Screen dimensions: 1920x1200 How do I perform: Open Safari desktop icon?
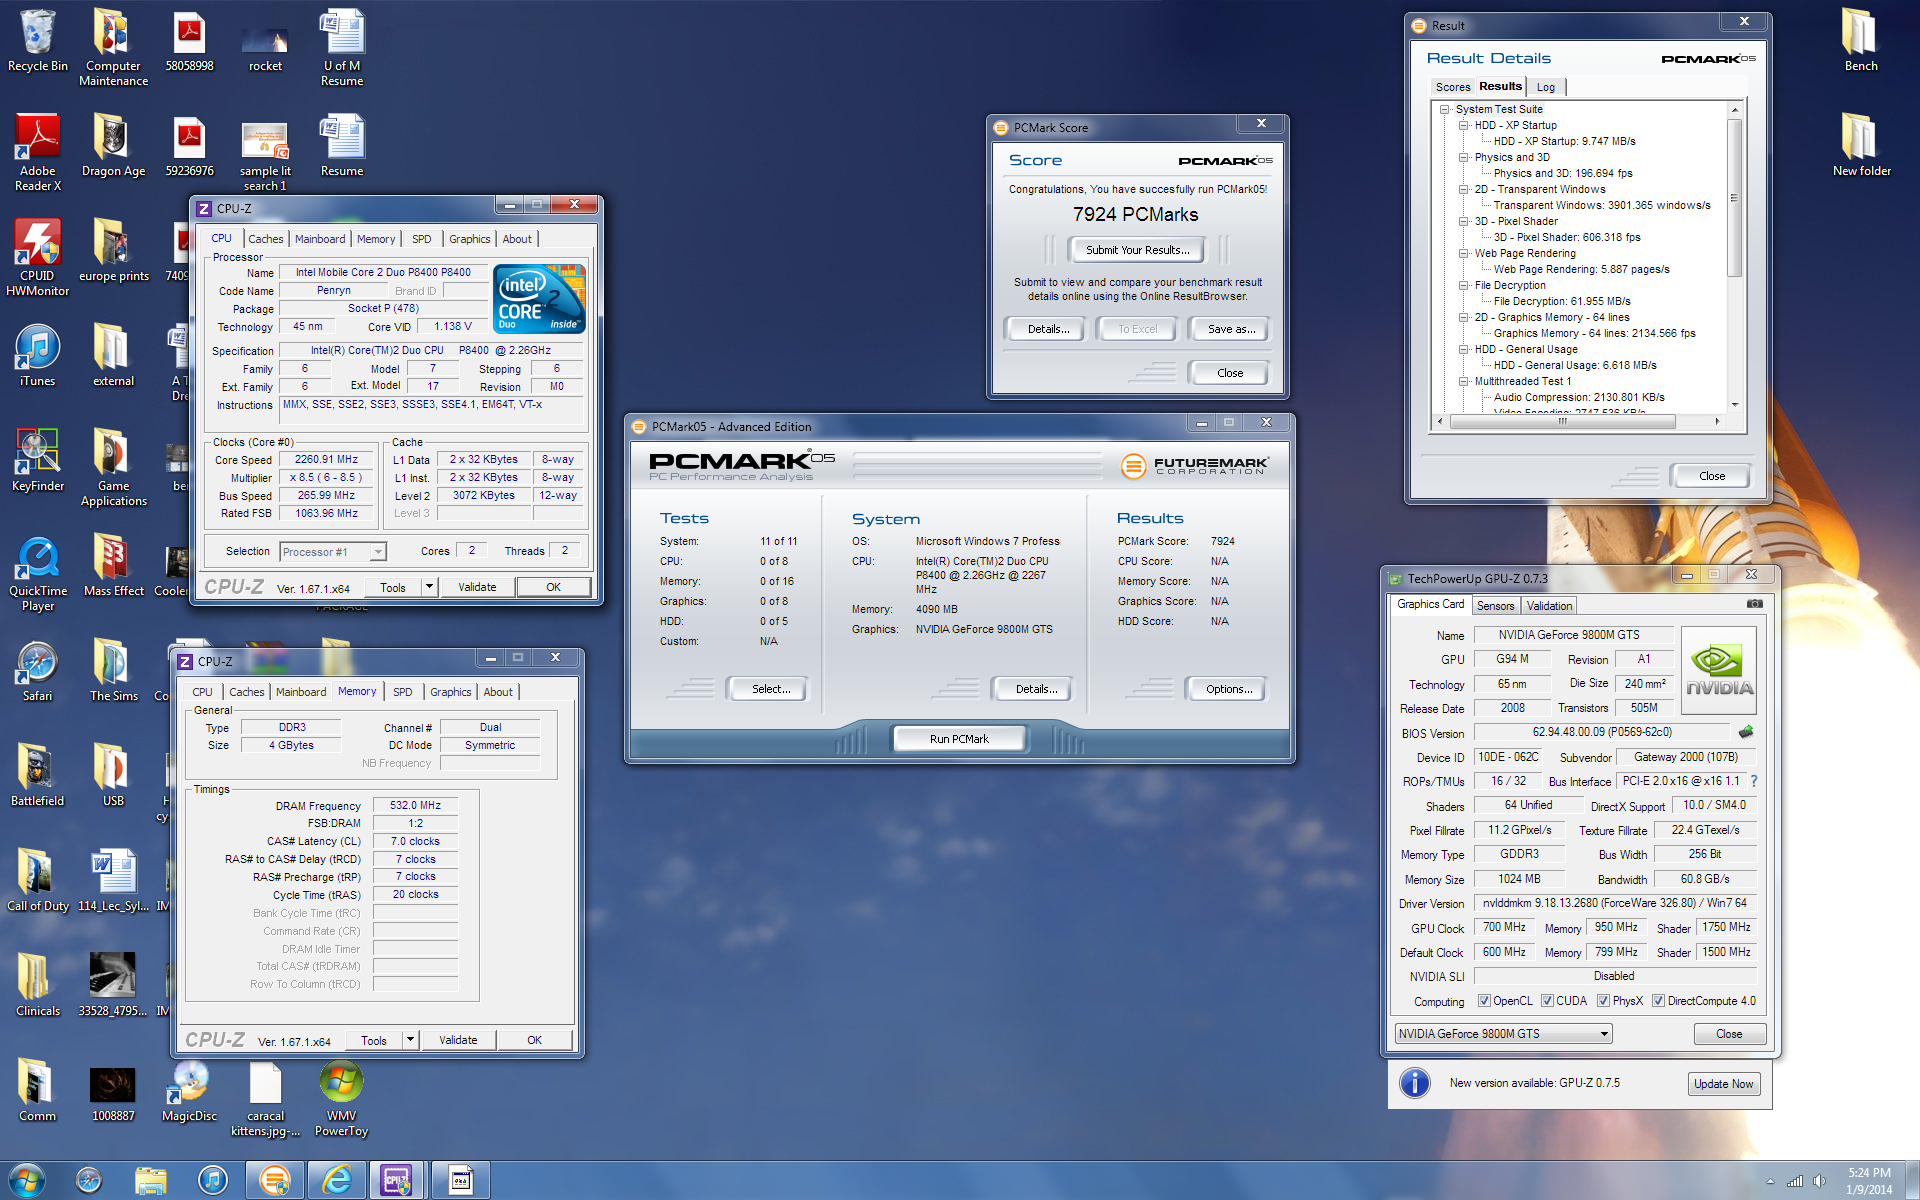pos(38,671)
